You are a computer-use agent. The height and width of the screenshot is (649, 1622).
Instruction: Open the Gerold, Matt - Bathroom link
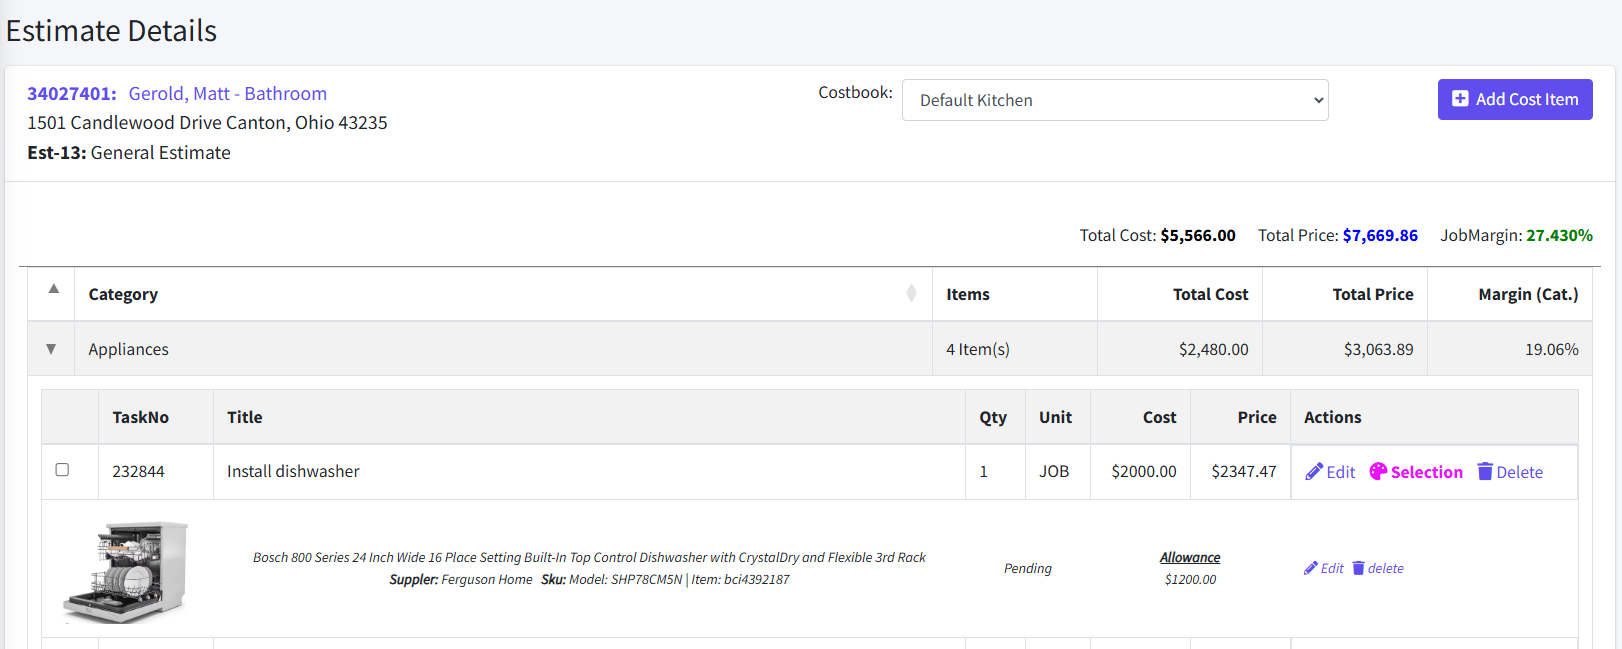(x=227, y=93)
